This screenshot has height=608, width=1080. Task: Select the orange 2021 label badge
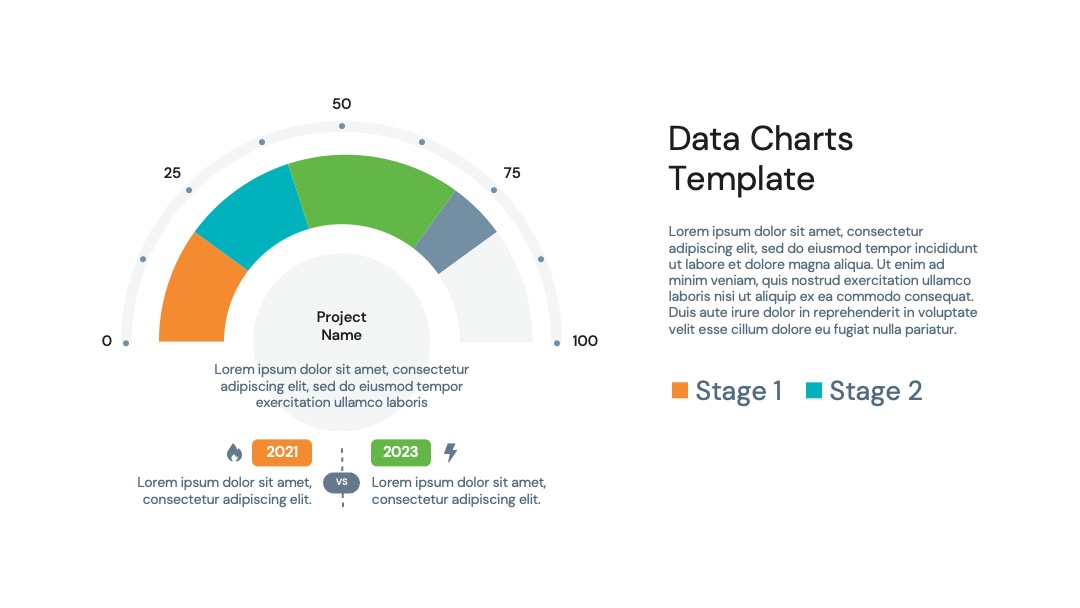click(282, 452)
